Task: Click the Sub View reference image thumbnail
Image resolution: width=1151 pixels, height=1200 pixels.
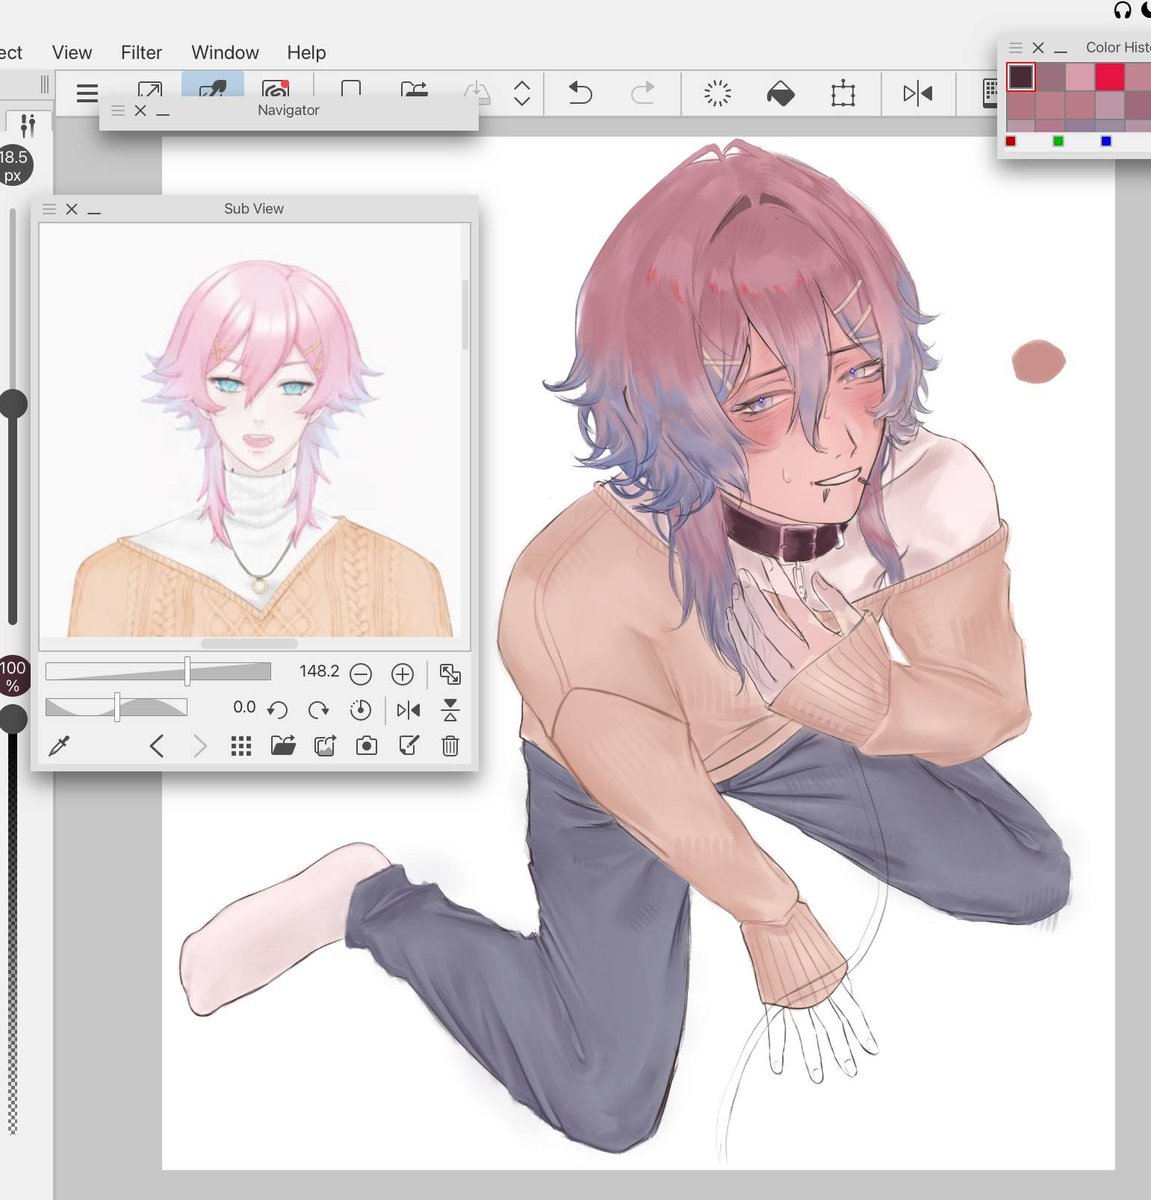Action: pos(250,430)
